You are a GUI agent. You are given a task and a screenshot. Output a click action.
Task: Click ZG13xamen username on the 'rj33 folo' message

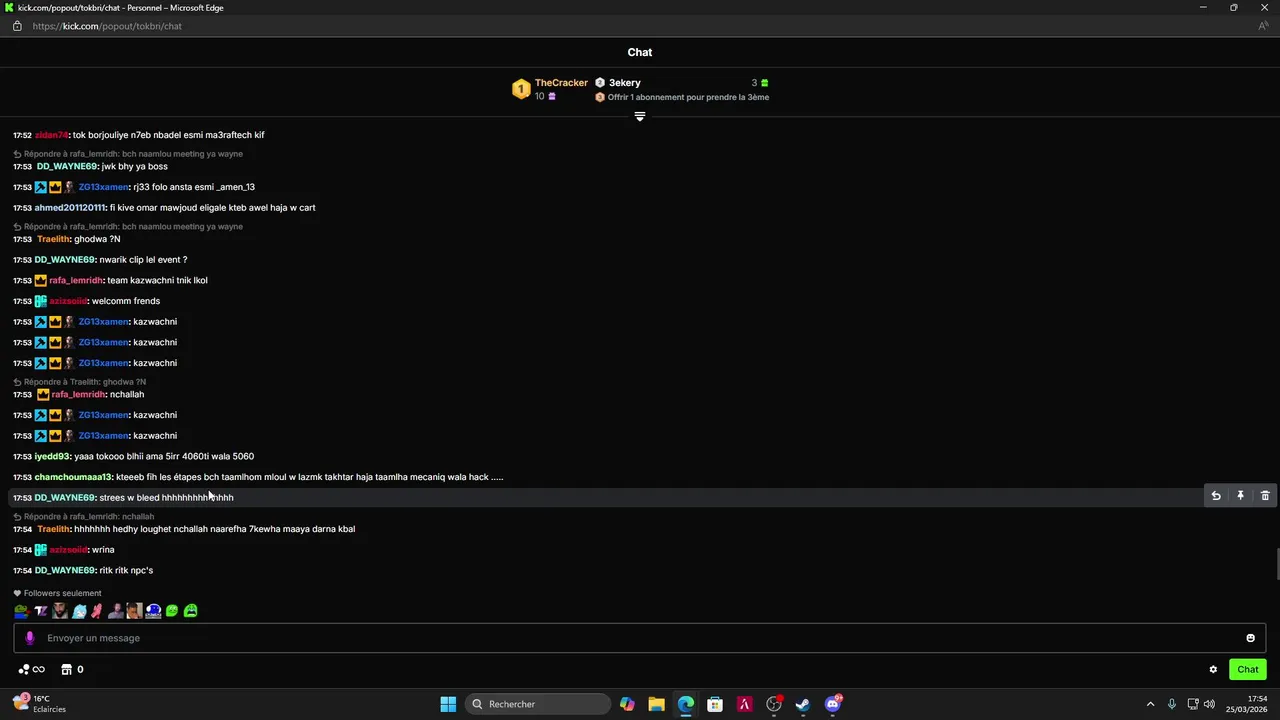[x=104, y=187]
